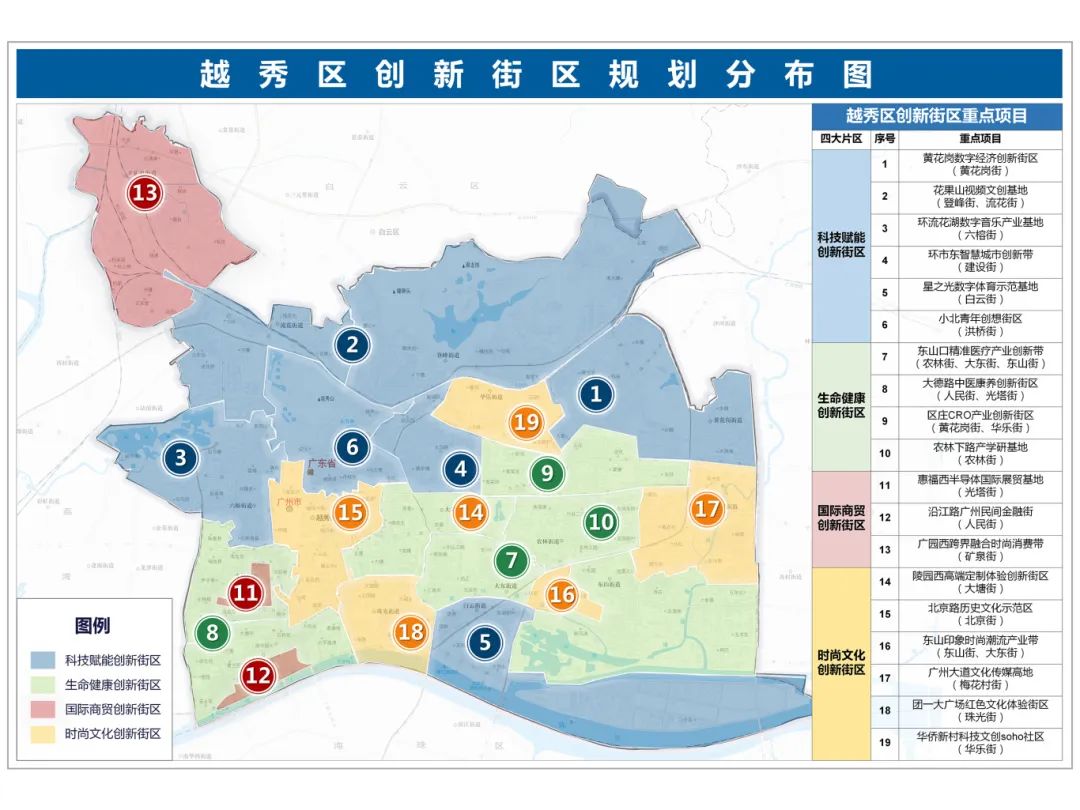Select the blue map marker numbered 2
This screenshot has width=1080, height=810.
pyautogui.click(x=352, y=345)
